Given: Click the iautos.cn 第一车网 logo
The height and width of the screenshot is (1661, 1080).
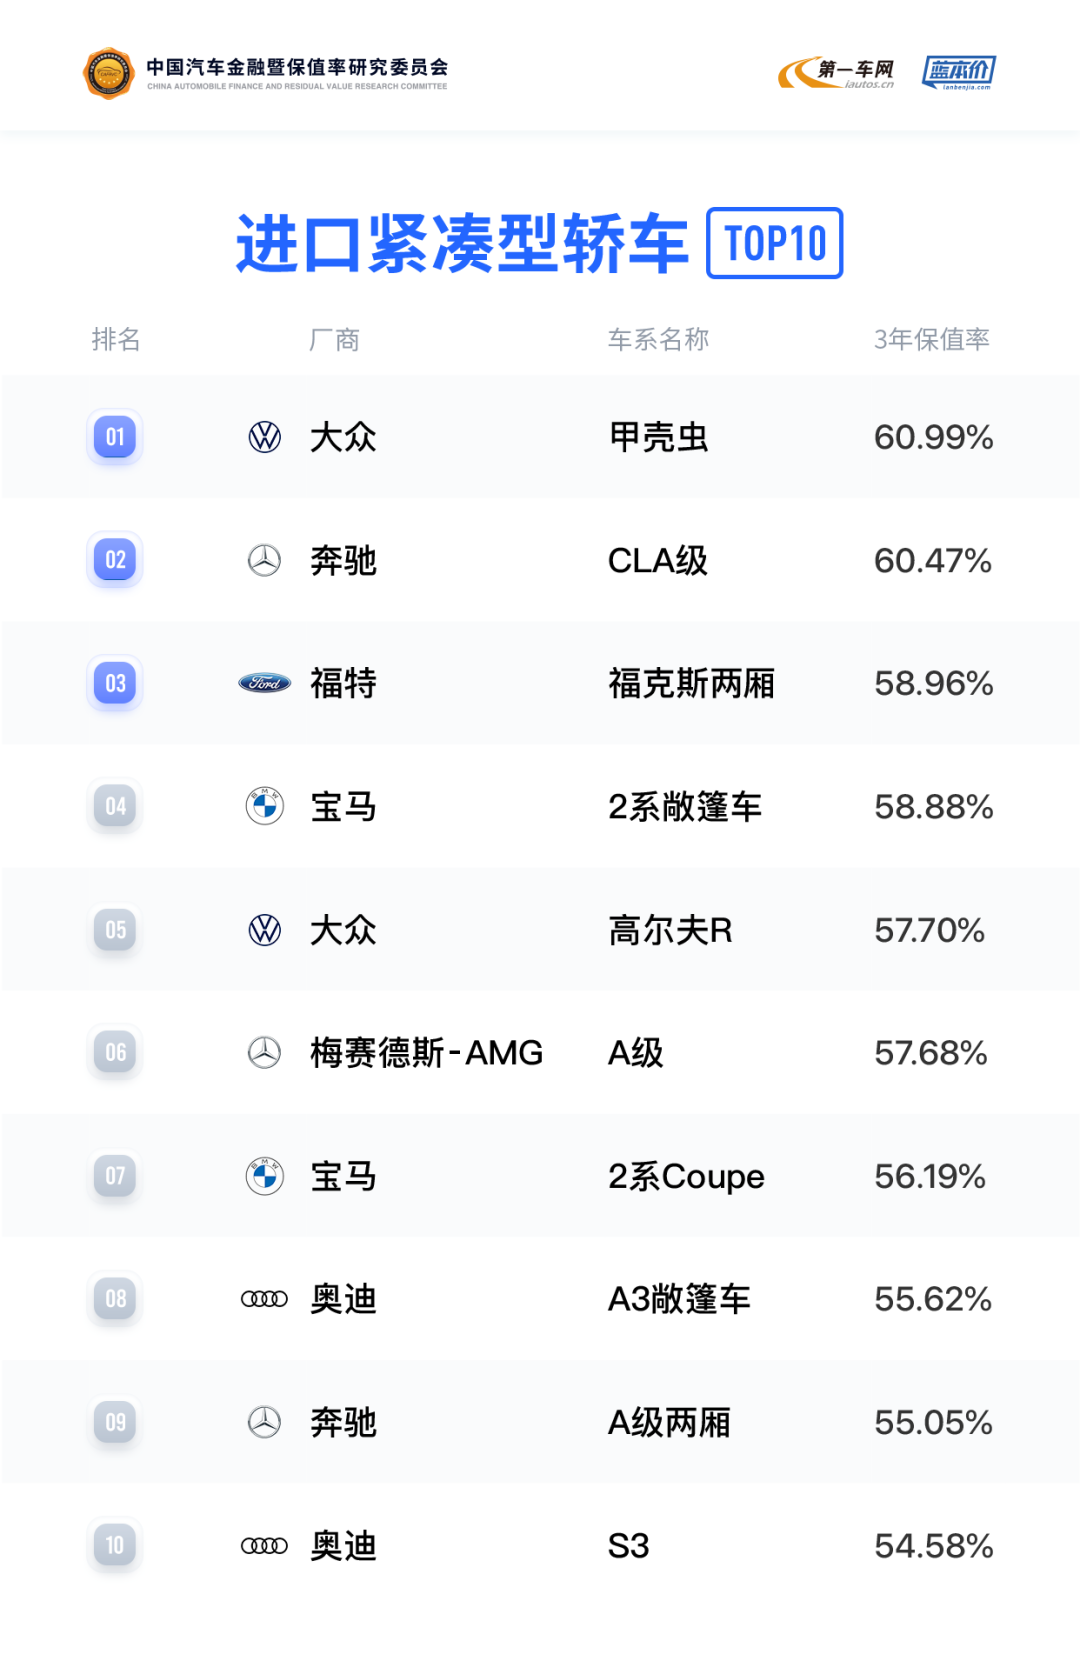Looking at the screenshot, I should click(837, 73).
